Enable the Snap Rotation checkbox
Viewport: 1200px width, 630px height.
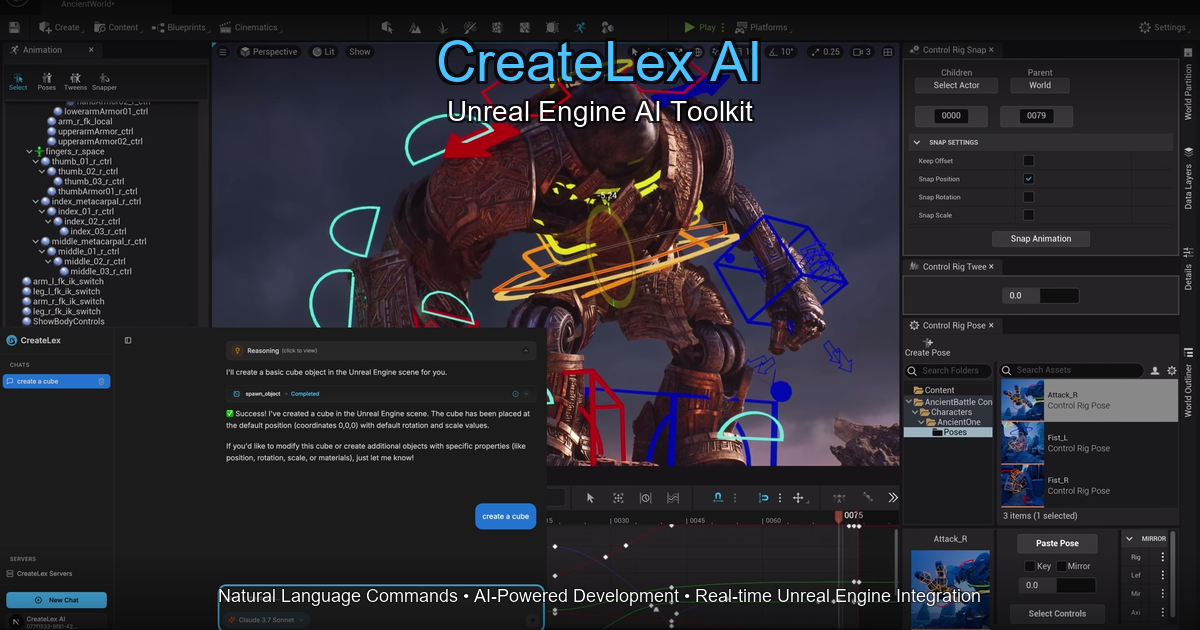coord(1029,196)
